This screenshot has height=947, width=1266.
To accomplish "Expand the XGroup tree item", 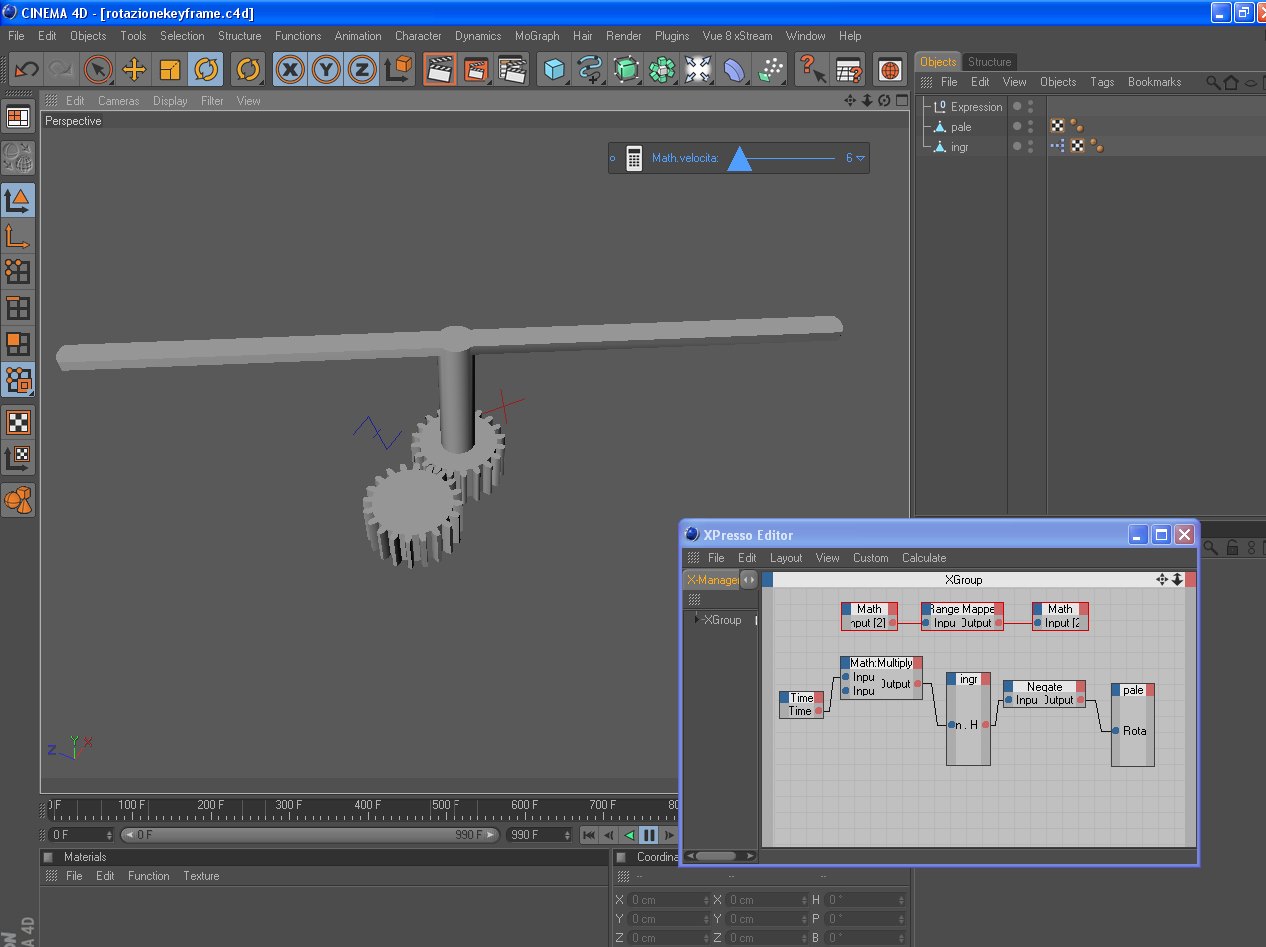I will tap(697, 620).
